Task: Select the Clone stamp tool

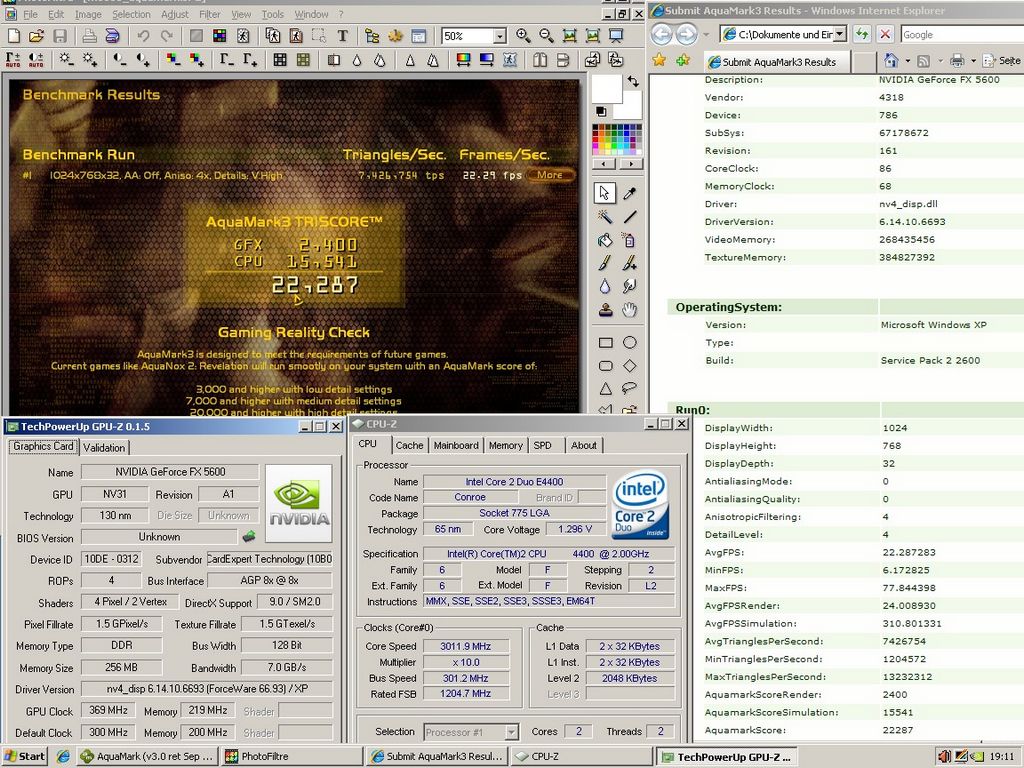Action: click(605, 310)
